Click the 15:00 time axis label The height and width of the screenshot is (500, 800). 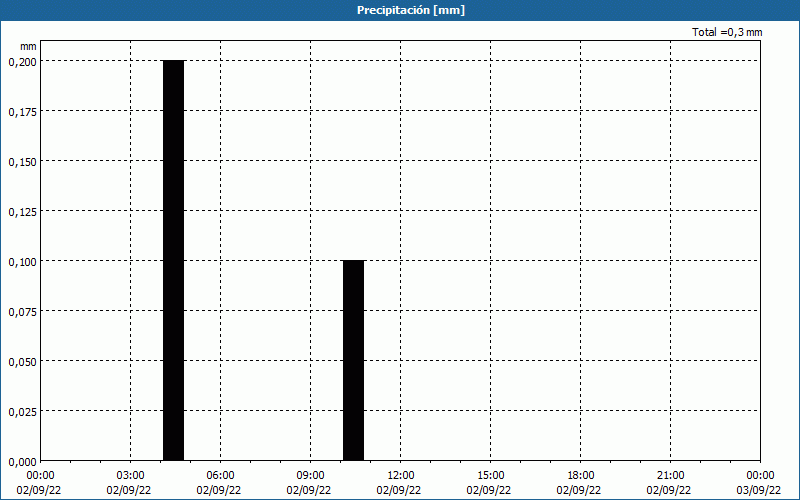pyautogui.click(x=490, y=476)
